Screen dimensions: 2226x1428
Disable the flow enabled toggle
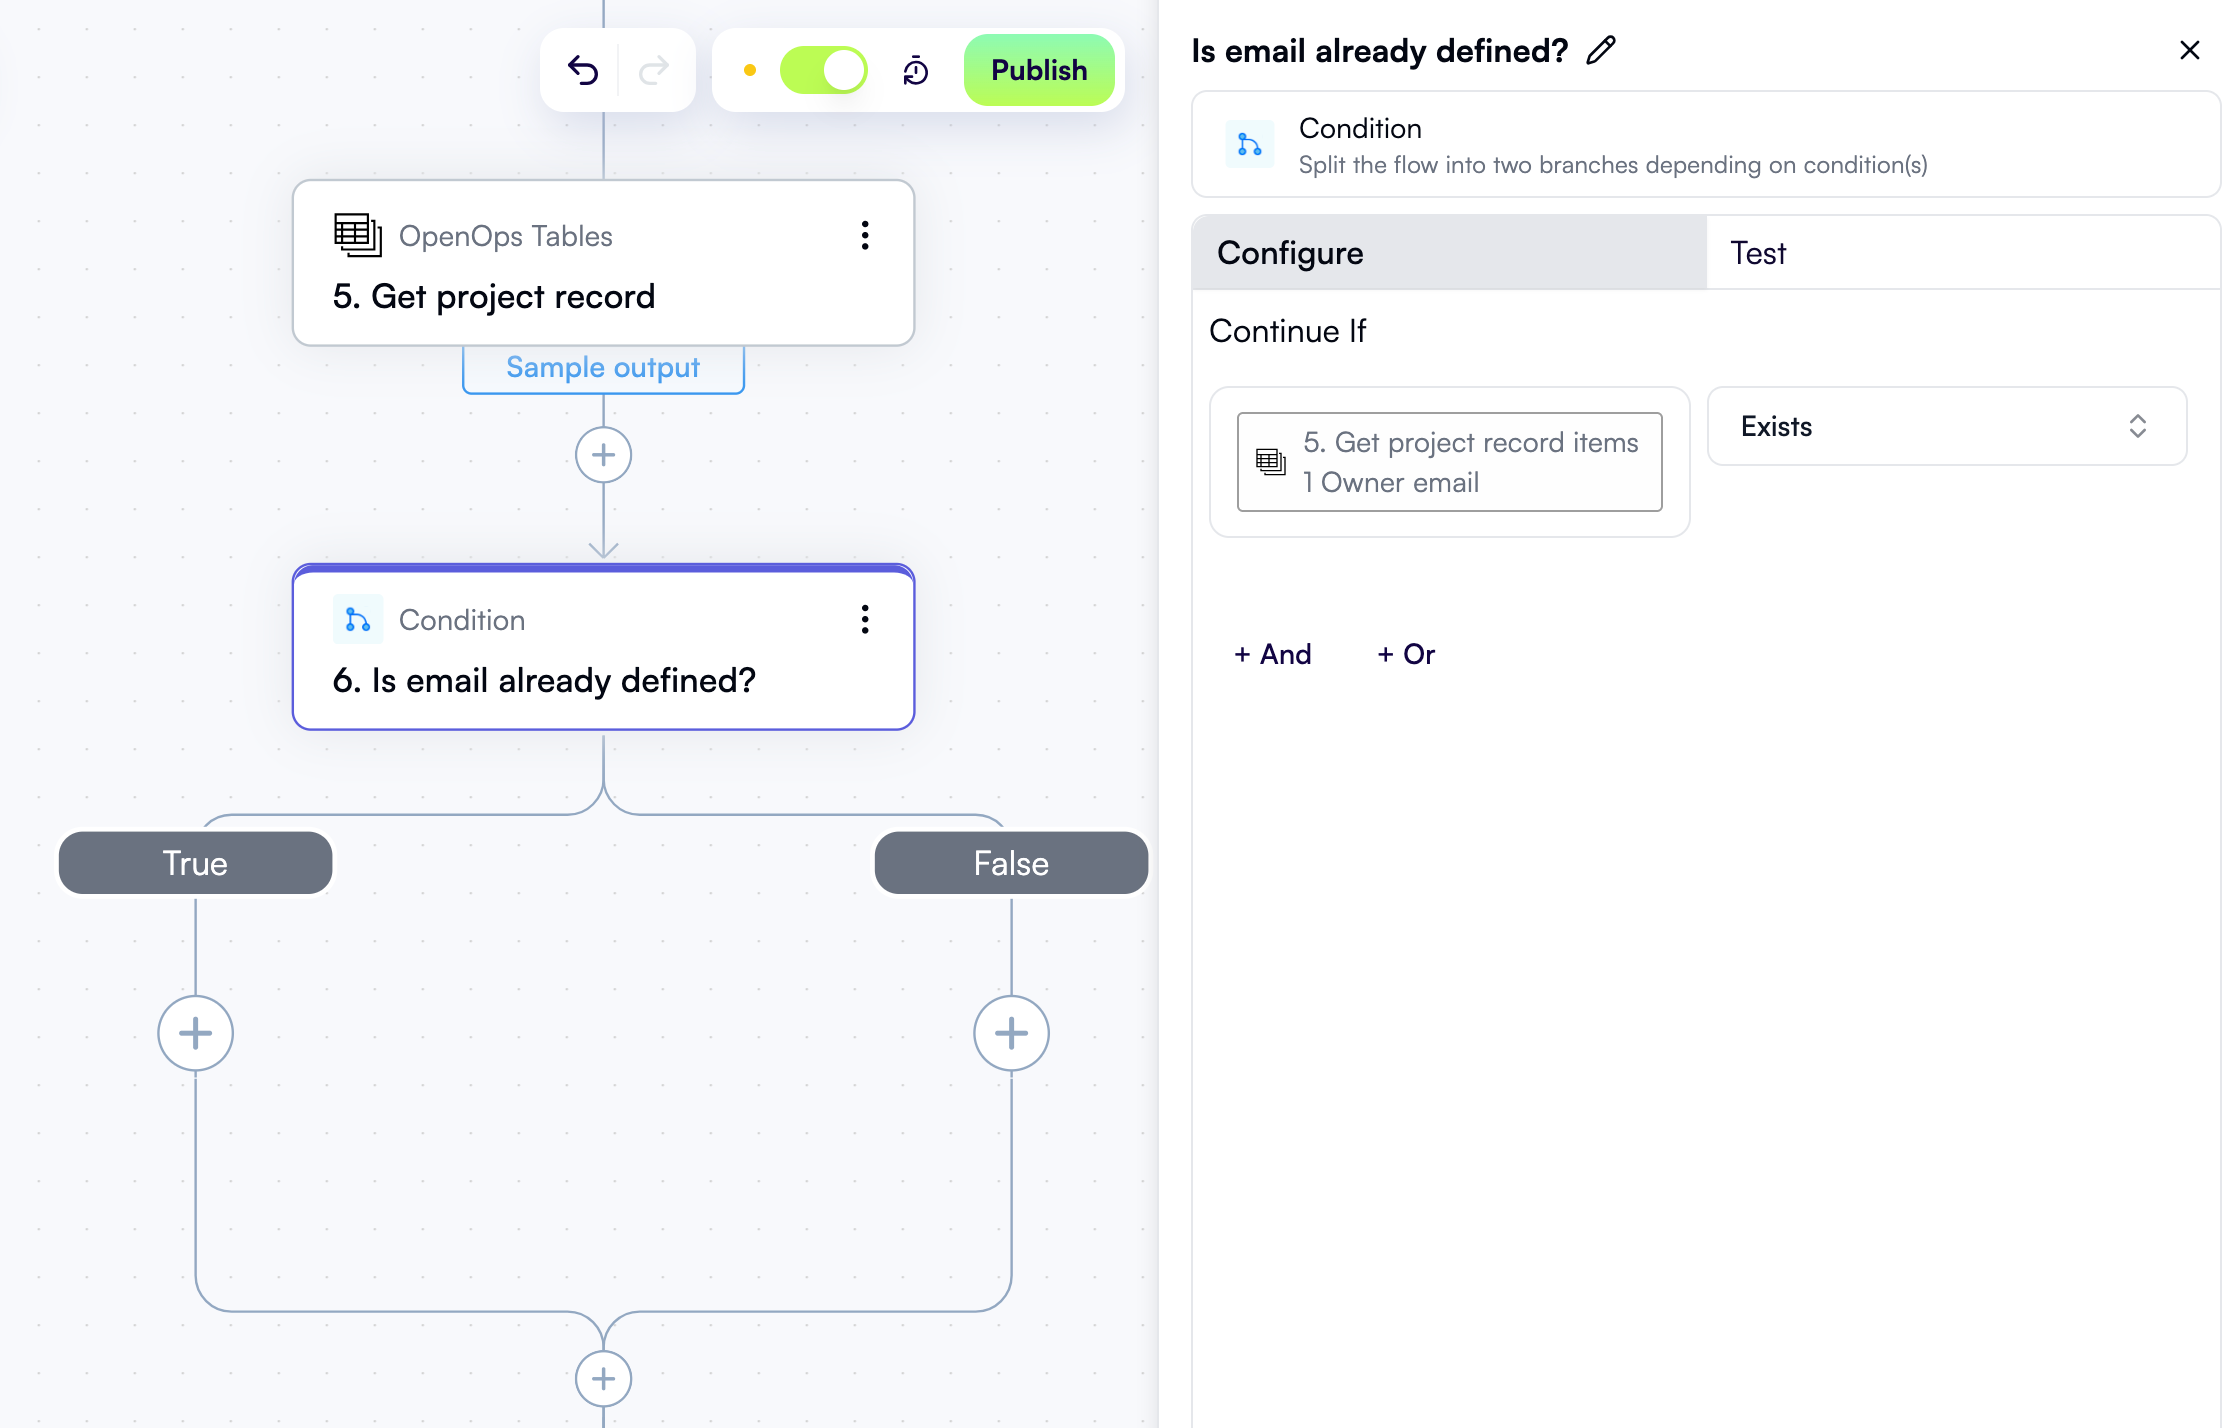(x=824, y=69)
